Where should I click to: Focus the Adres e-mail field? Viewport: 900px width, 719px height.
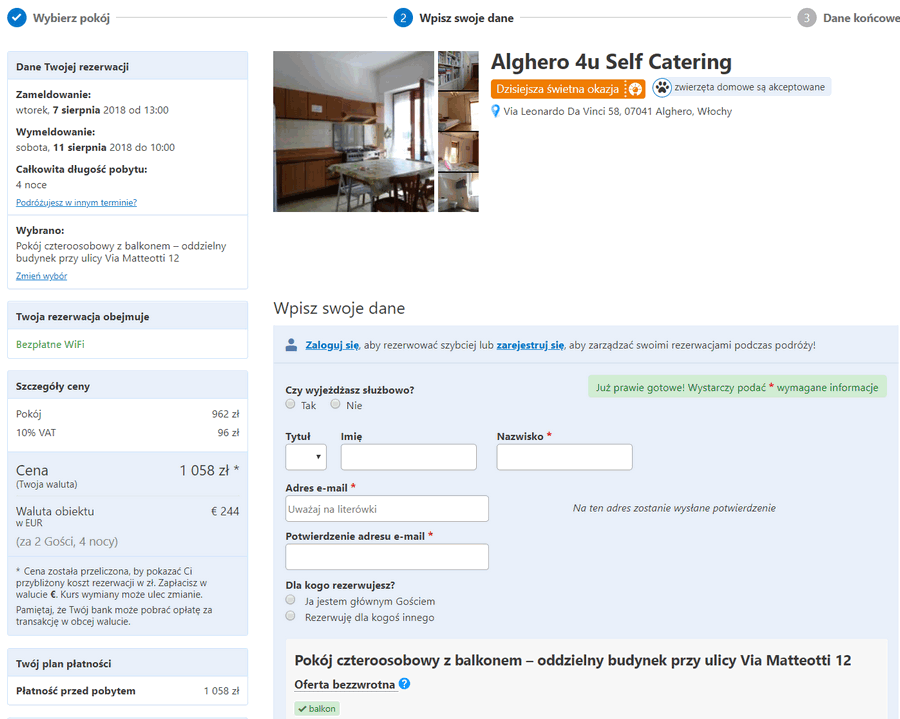tap(387, 508)
